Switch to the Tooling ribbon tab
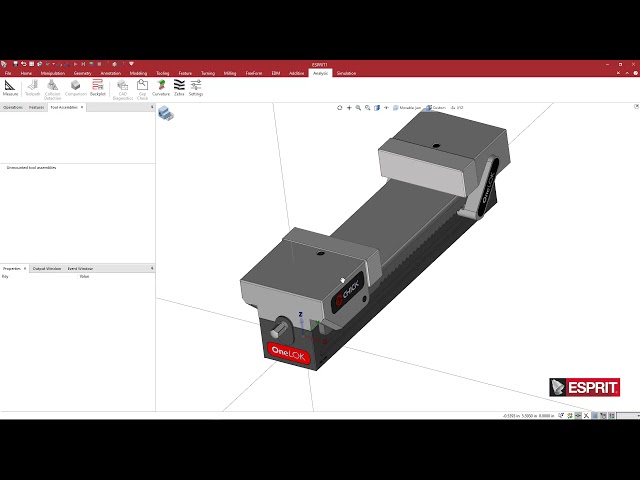Image resolution: width=640 pixels, height=480 pixels. 162,73
